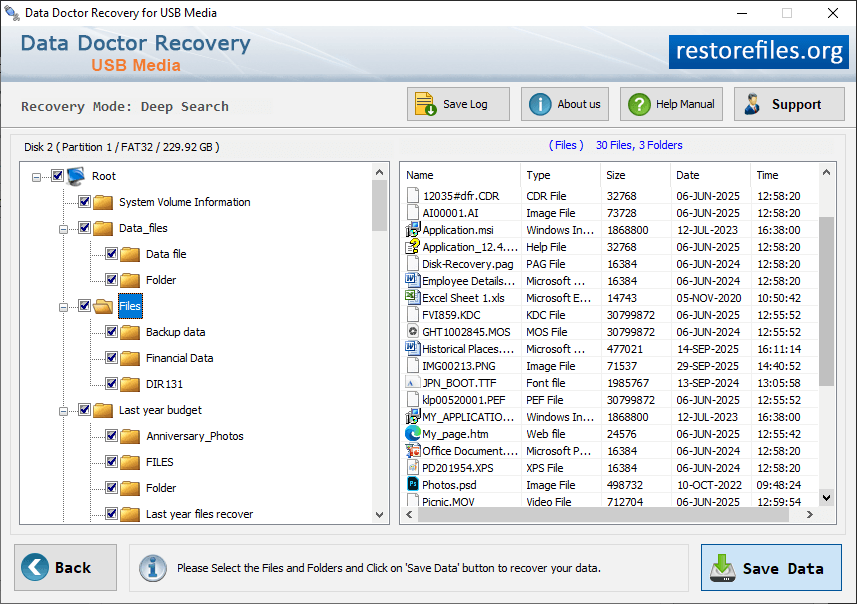
Task: Select the FVI859.KDC file row
Action: pos(611,315)
